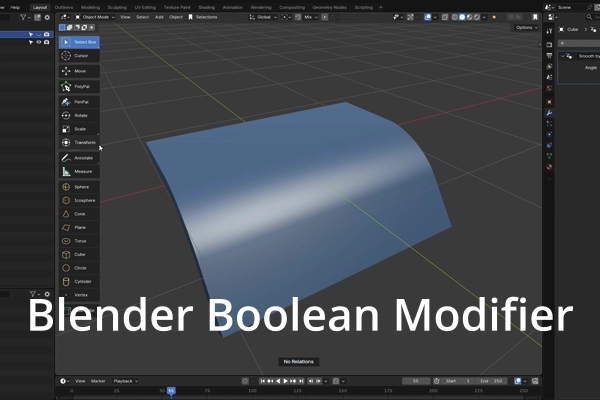Toggle proportional editing button
Viewport: 600px width, 400px height.
324,17
